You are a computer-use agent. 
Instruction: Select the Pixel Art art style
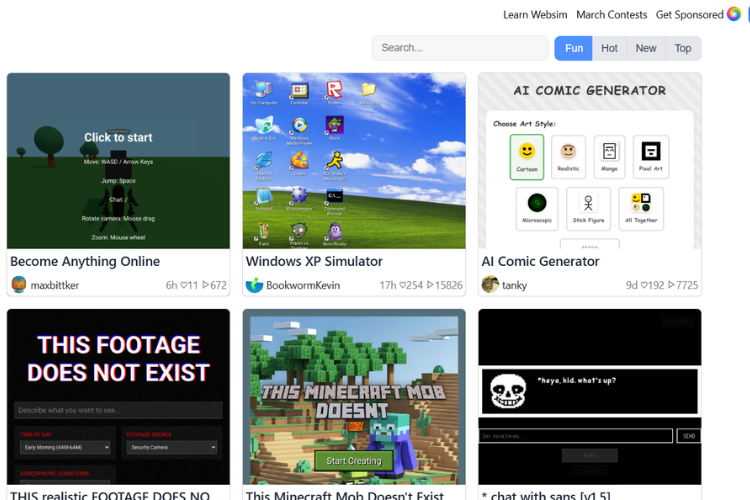[x=651, y=157]
